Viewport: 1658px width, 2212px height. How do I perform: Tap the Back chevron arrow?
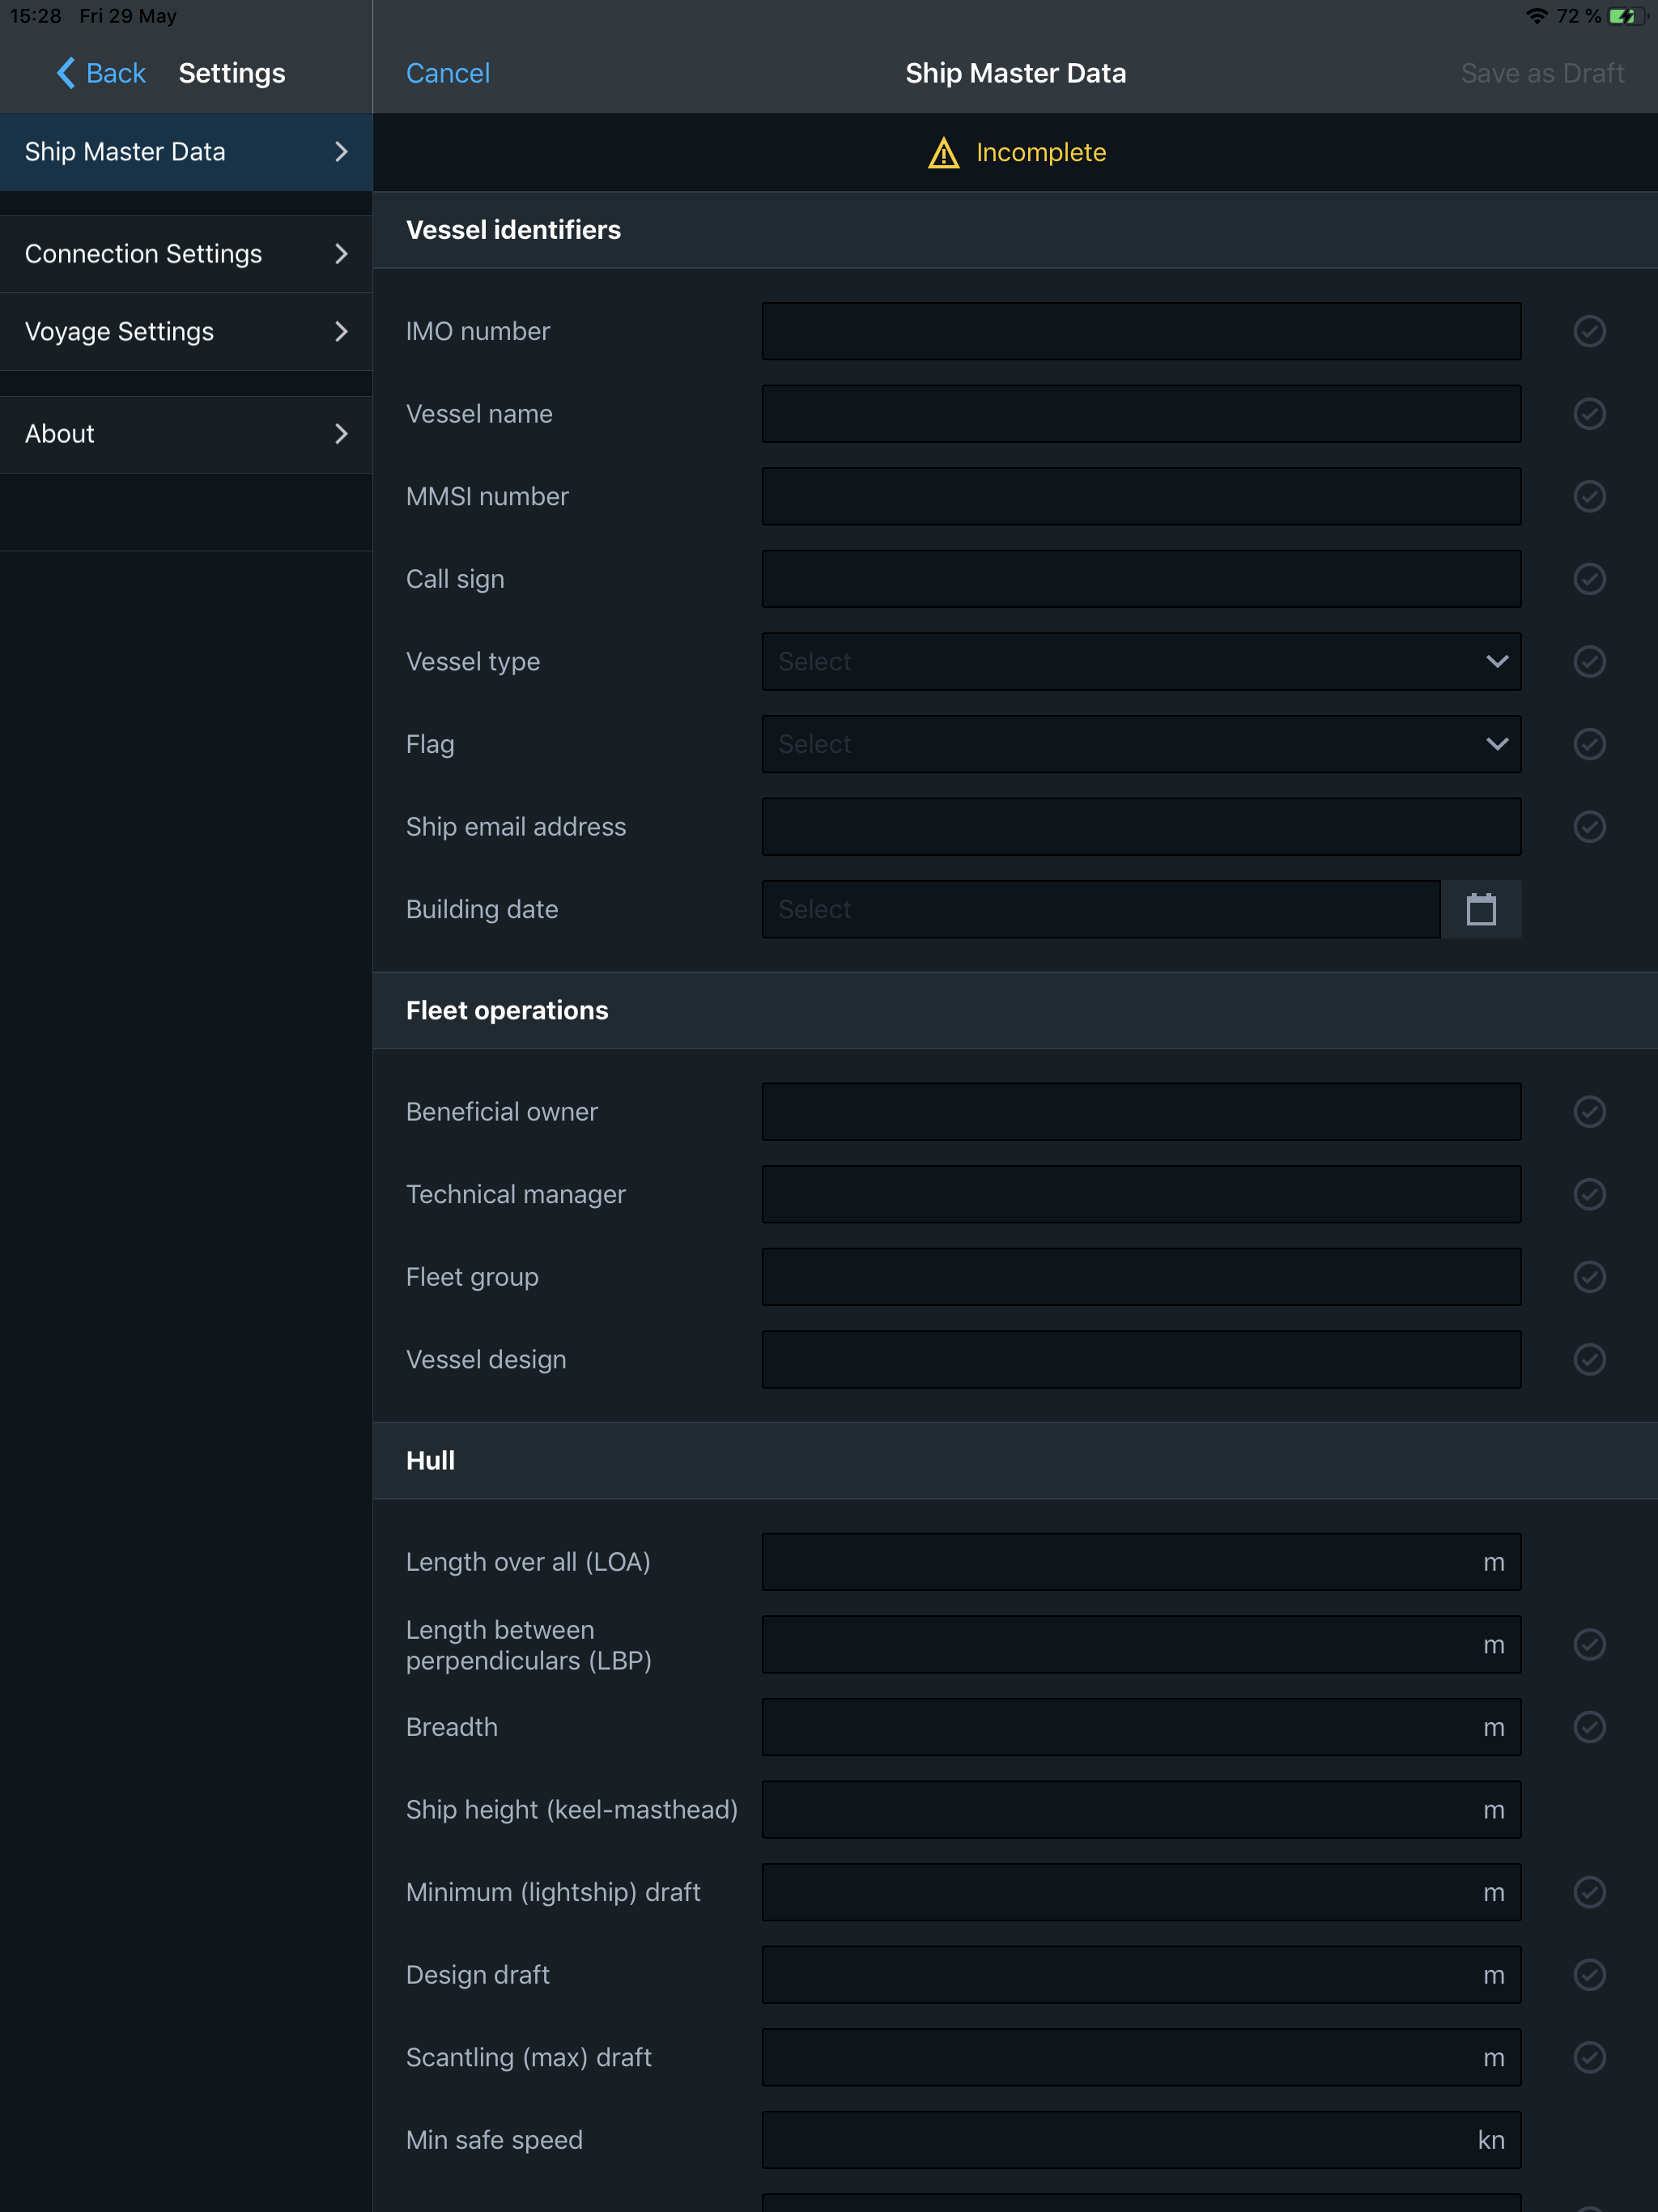66,73
